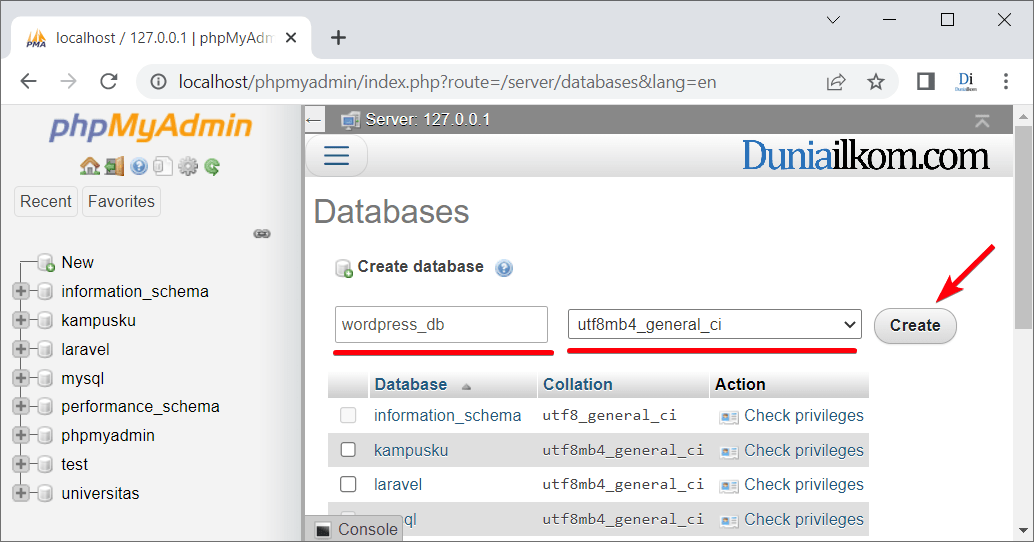
Task: Select phpmyadmin in the navigation tree
Action: click(x=107, y=435)
